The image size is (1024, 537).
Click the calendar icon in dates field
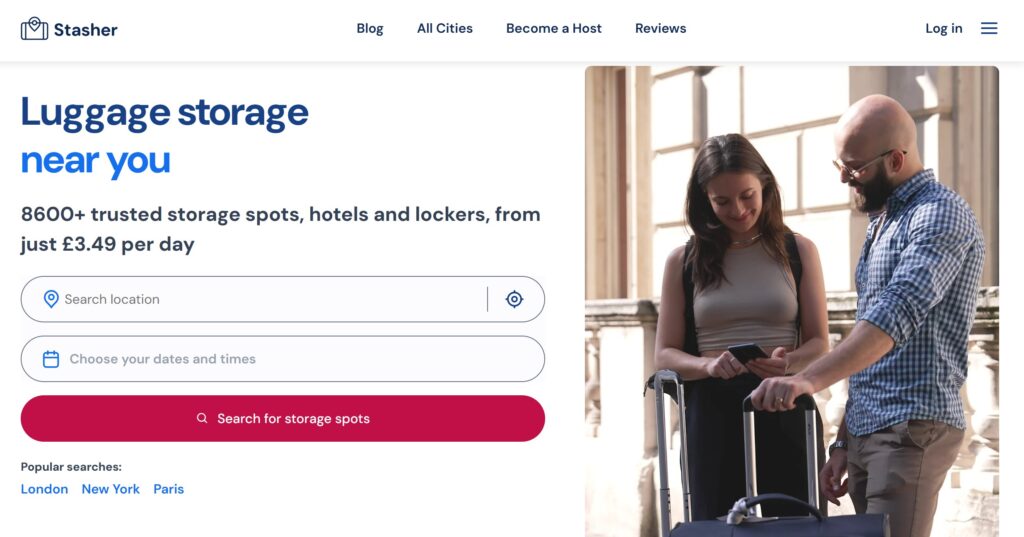tap(51, 359)
